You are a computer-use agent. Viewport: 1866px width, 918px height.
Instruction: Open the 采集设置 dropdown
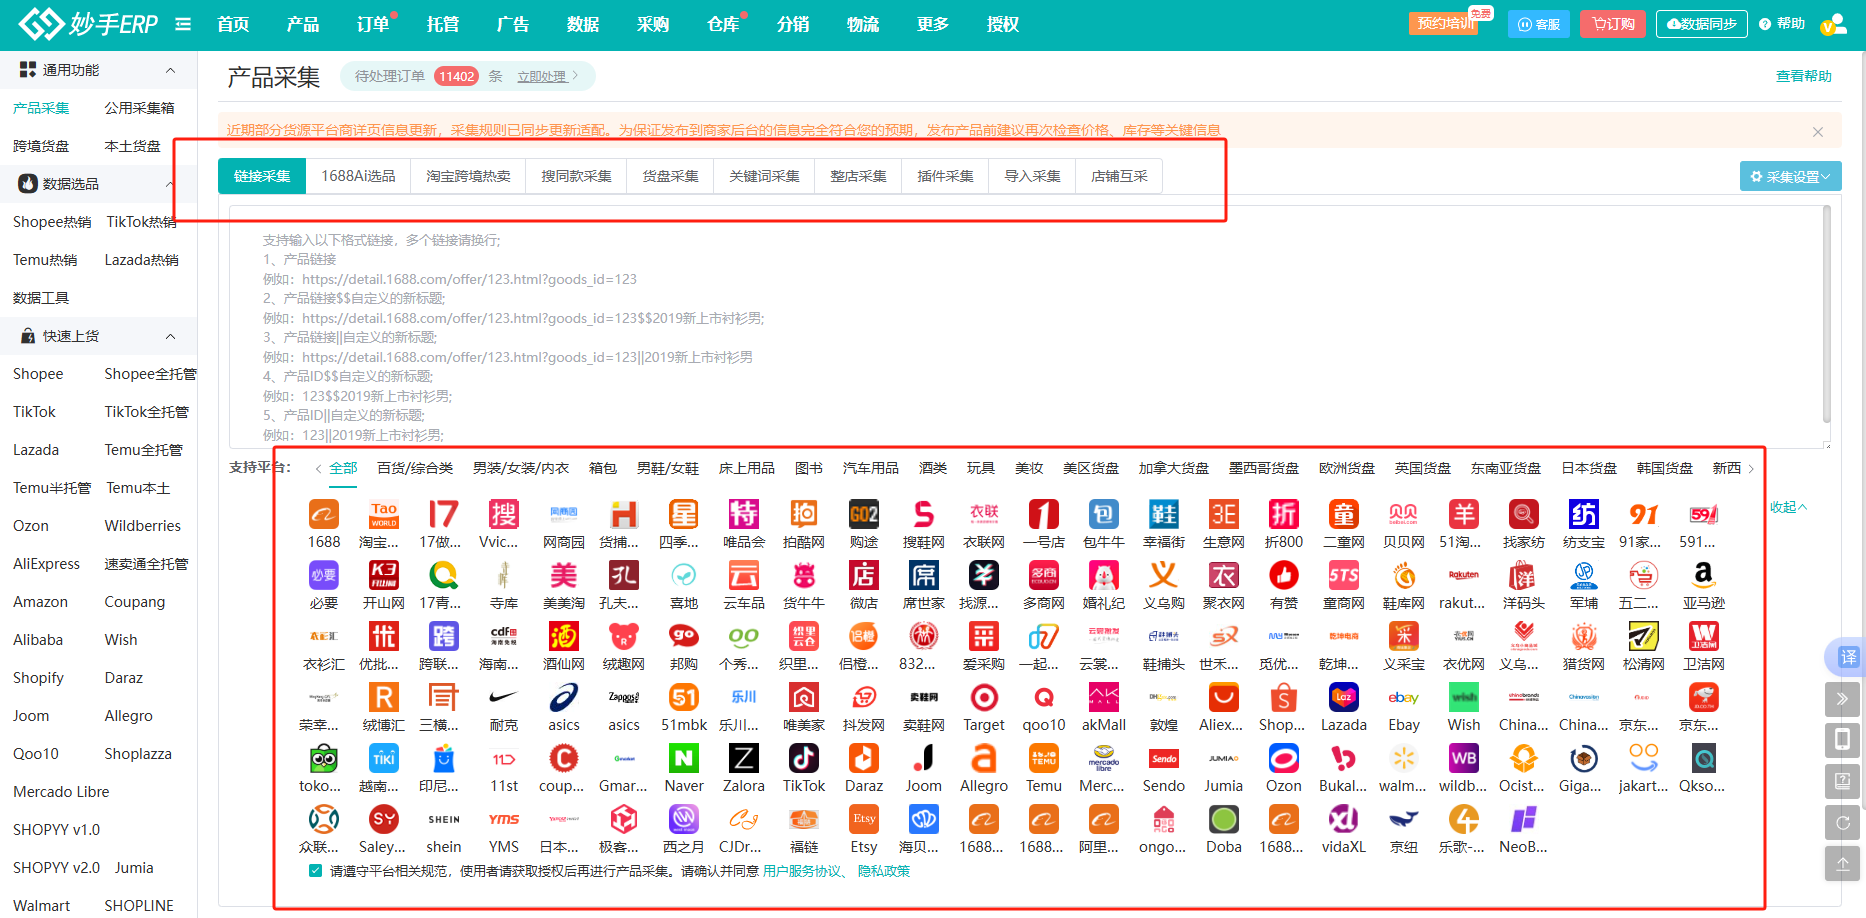point(1790,176)
